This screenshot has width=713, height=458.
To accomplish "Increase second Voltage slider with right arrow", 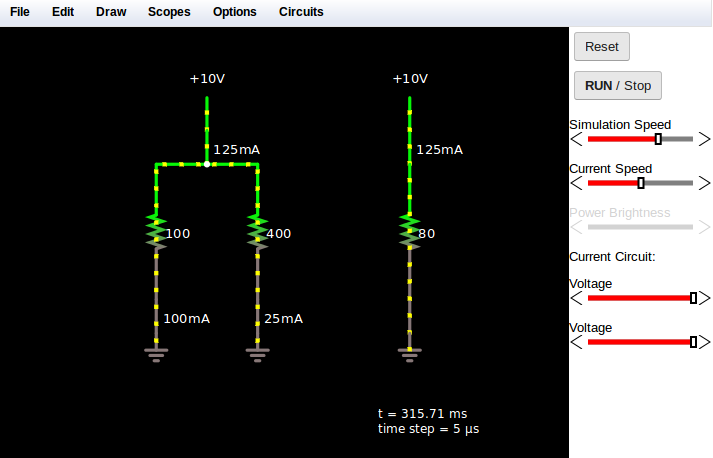I will [x=704, y=342].
